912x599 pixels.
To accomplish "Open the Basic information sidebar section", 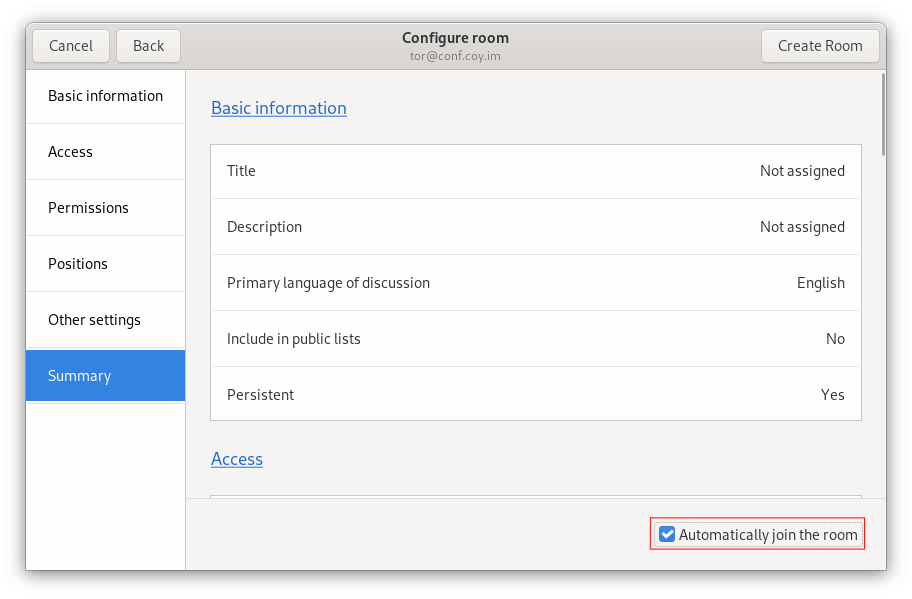I will click(x=105, y=96).
